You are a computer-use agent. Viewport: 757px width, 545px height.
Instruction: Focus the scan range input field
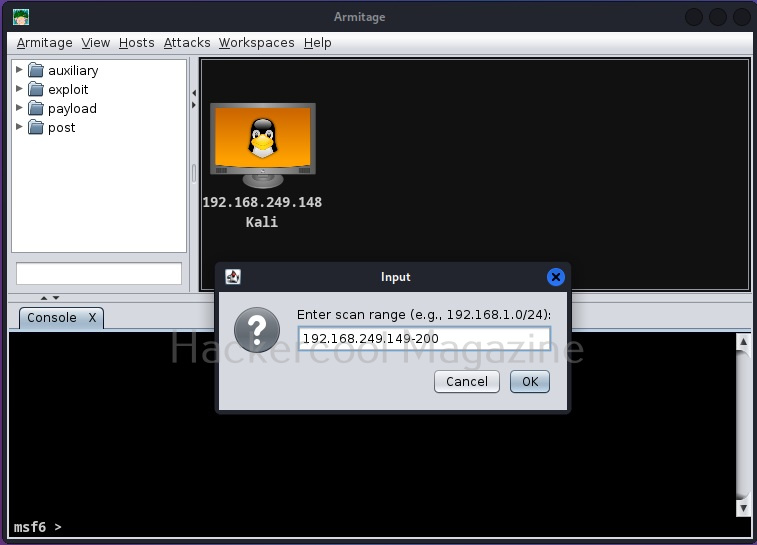pyautogui.click(x=424, y=338)
